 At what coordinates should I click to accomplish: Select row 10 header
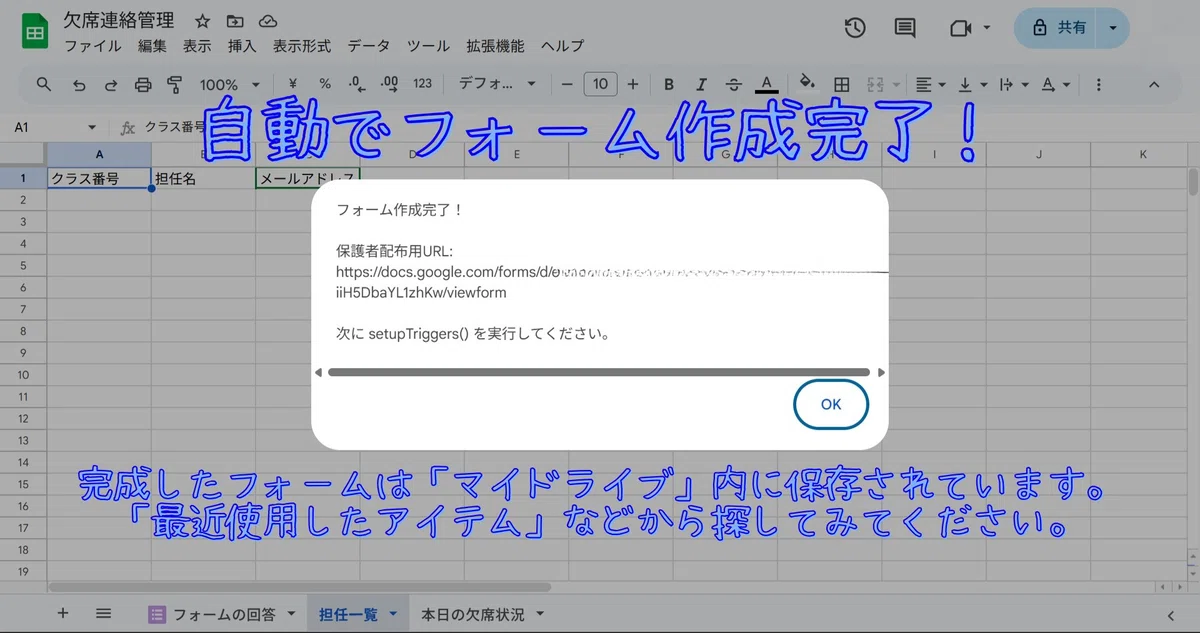[x=22, y=375]
